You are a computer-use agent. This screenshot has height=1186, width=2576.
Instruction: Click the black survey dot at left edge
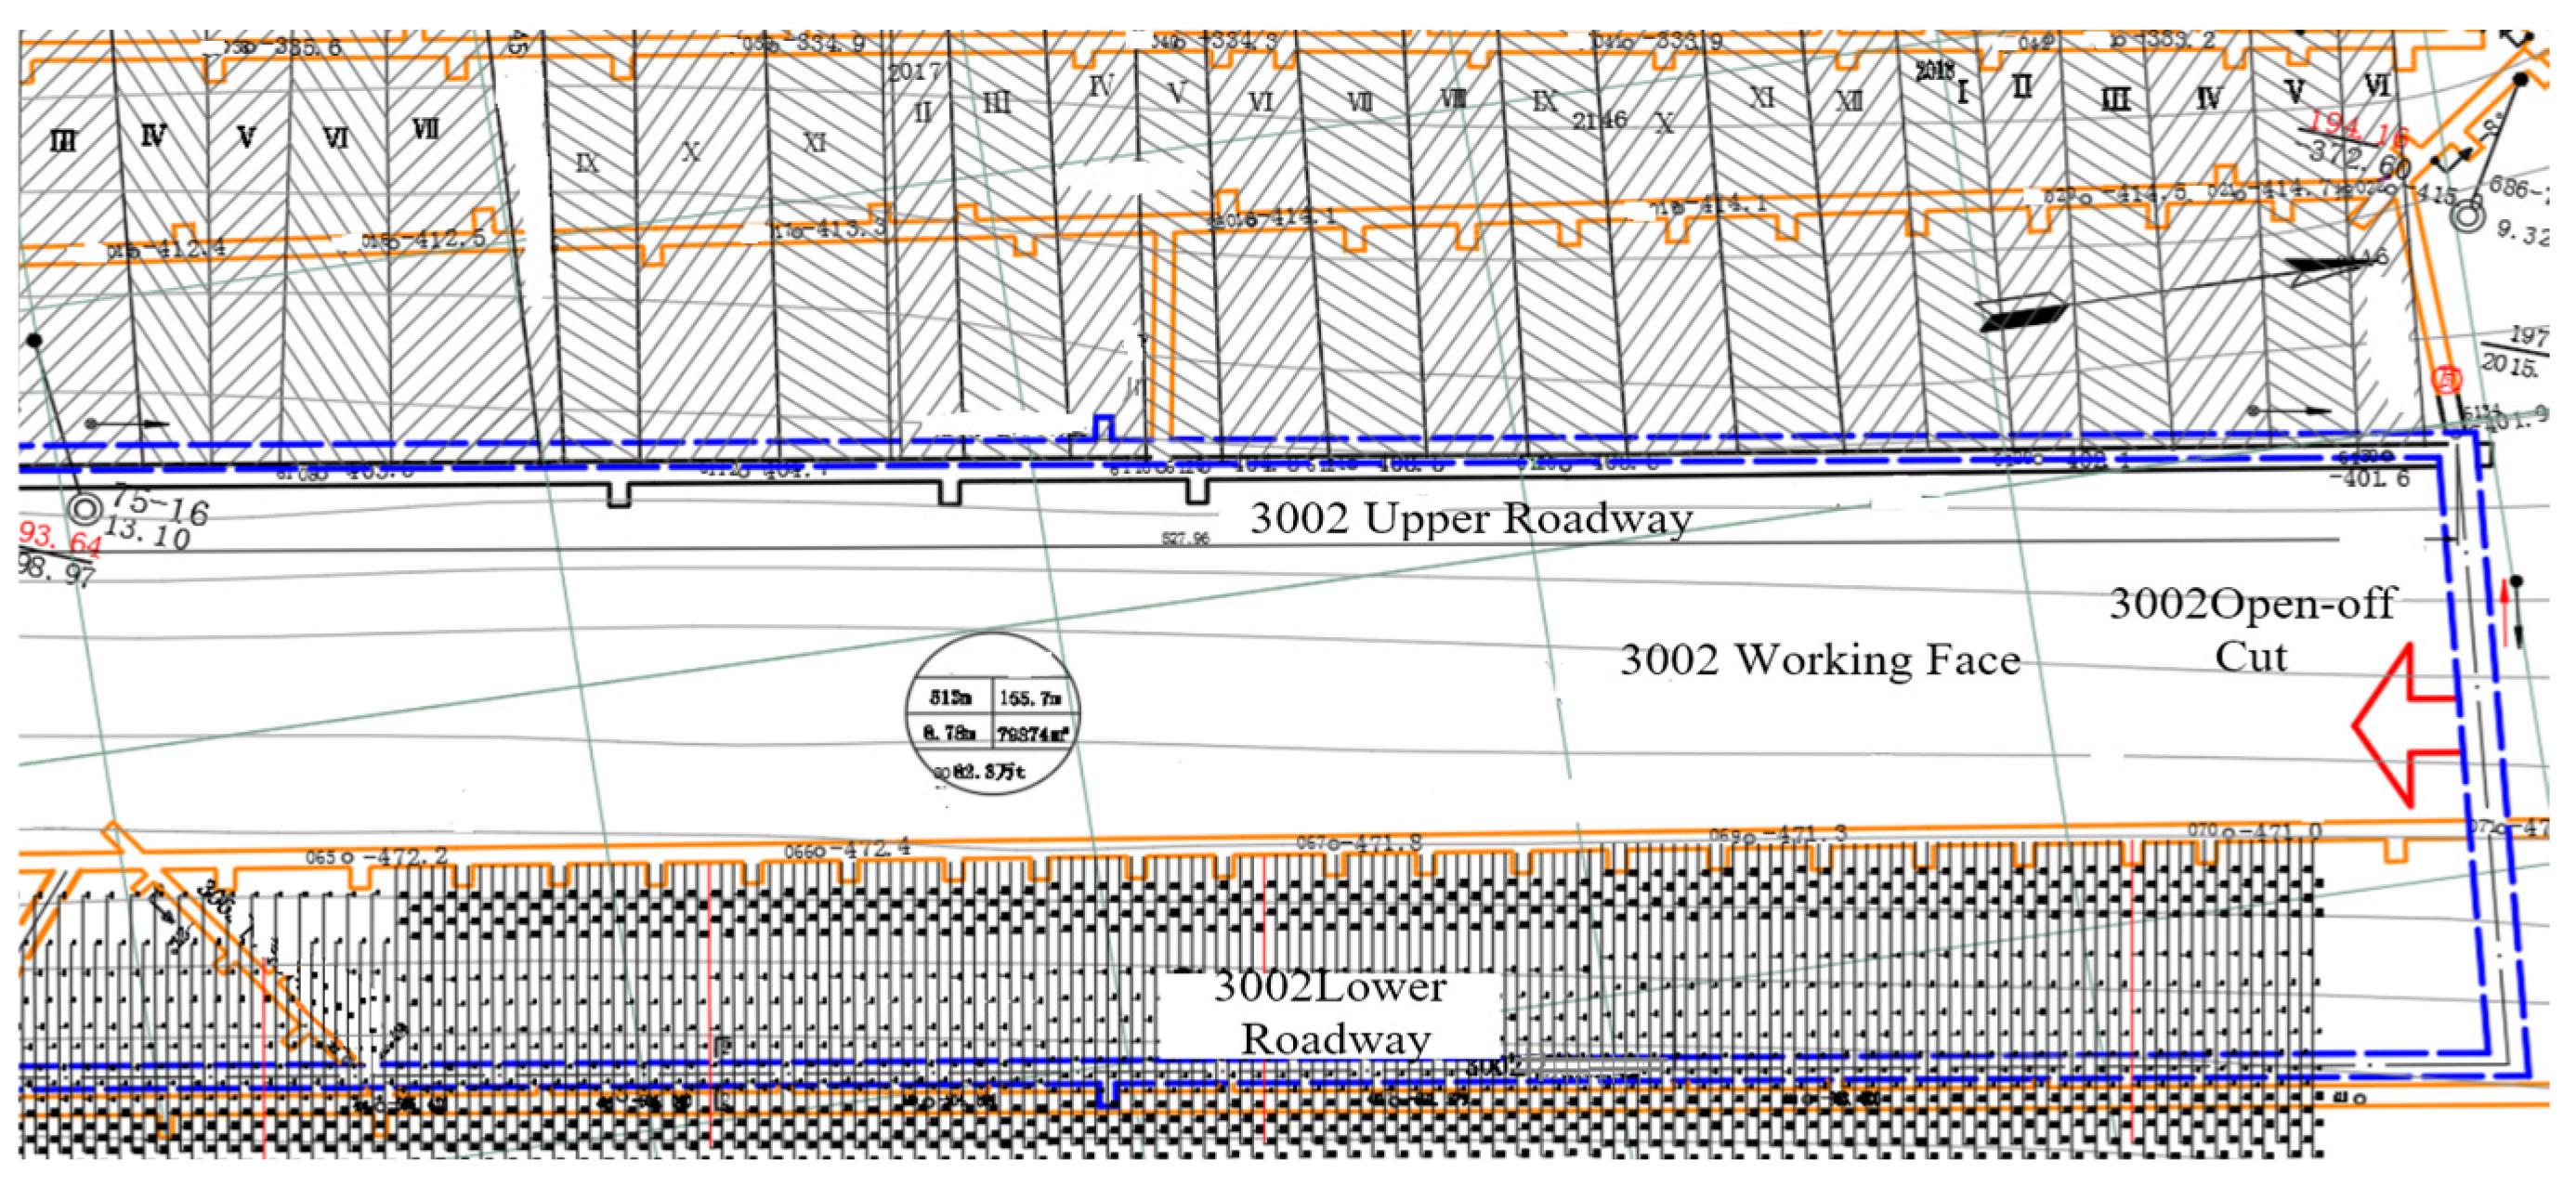[34, 341]
